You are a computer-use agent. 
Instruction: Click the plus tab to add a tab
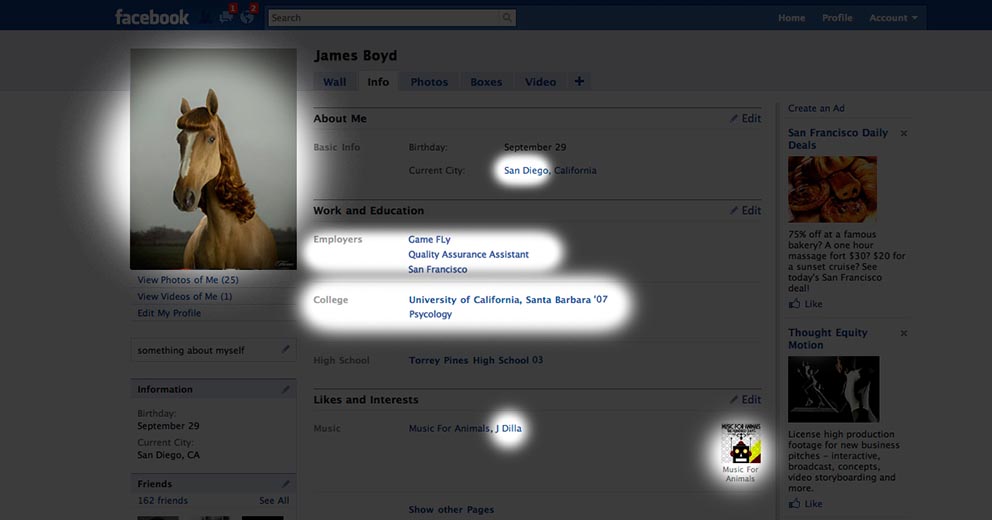(x=579, y=82)
